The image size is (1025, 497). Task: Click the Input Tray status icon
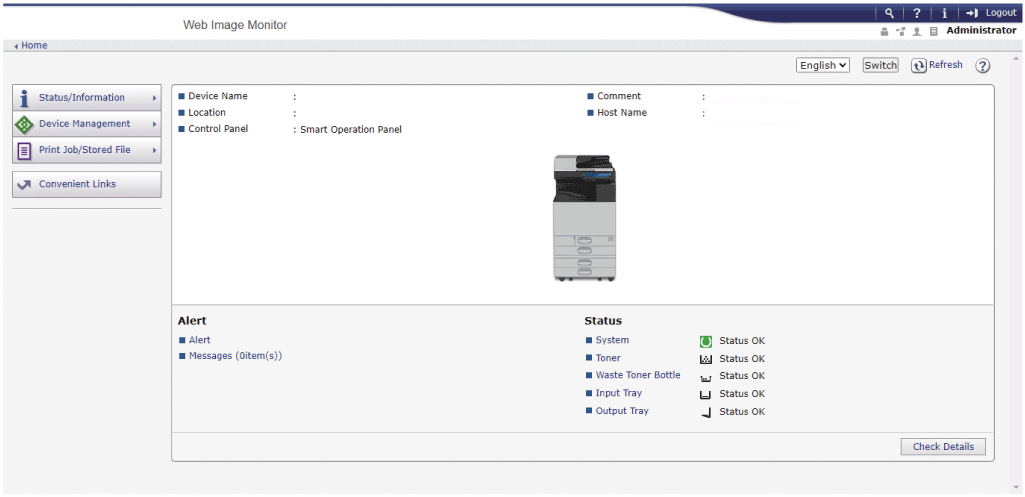[706, 394]
